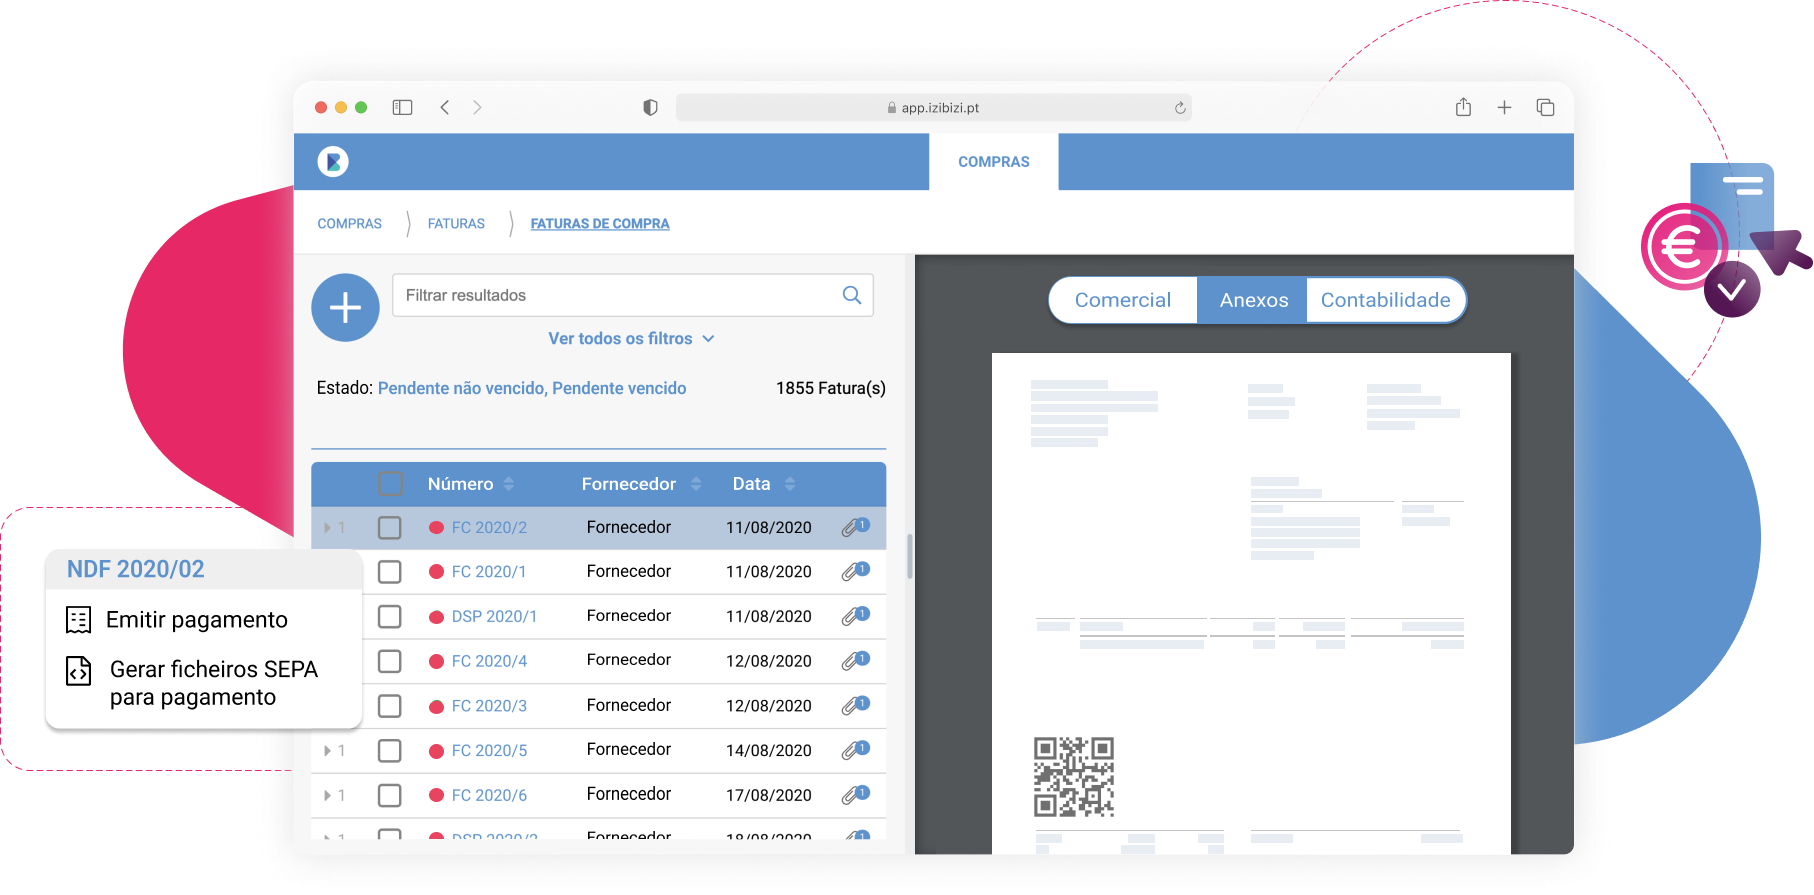
Task: Expand 'Ver todos os filtros' dropdown
Action: point(630,339)
